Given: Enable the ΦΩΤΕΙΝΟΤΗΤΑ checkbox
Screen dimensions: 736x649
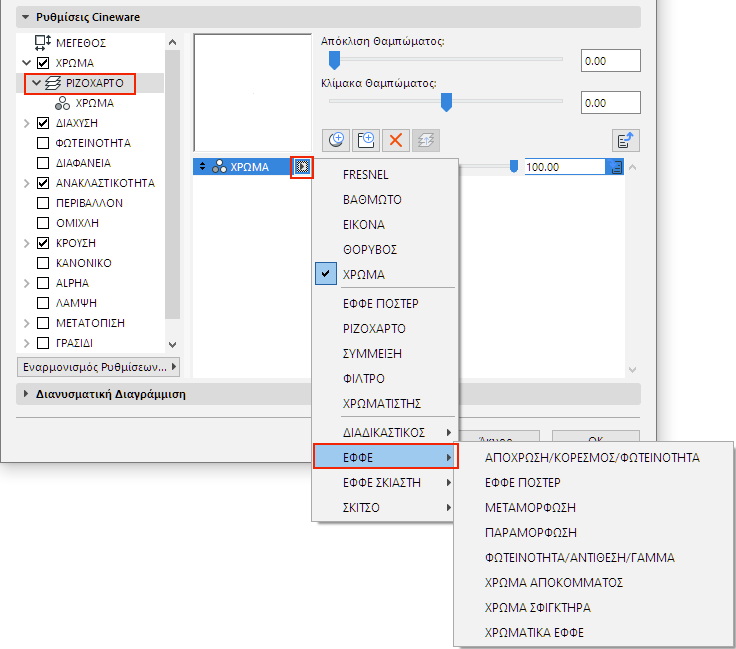Looking at the screenshot, I should [43, 143].
